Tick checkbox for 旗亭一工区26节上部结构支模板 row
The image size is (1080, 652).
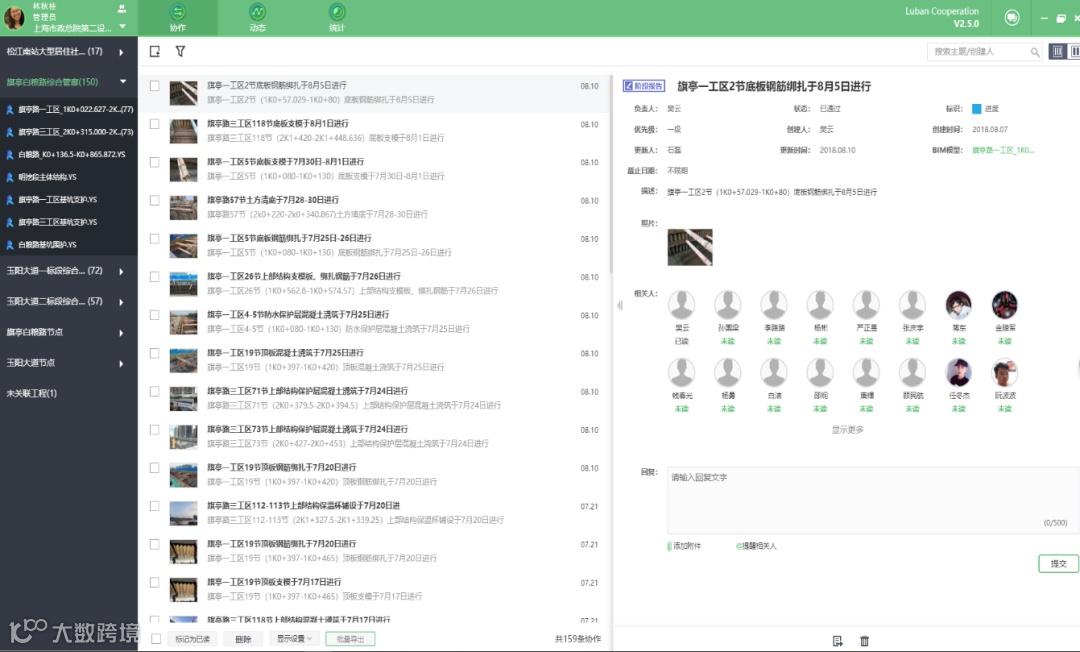tap(155, 277)
